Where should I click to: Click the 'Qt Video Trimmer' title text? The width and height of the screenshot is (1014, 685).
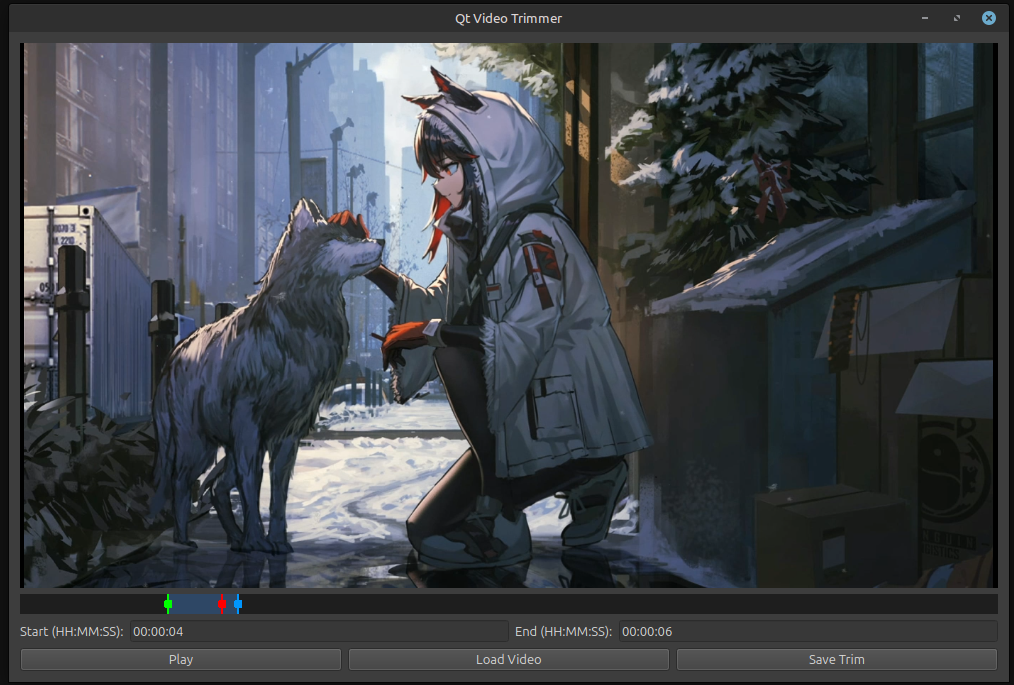pyautogui.click(x=508, y=18)
